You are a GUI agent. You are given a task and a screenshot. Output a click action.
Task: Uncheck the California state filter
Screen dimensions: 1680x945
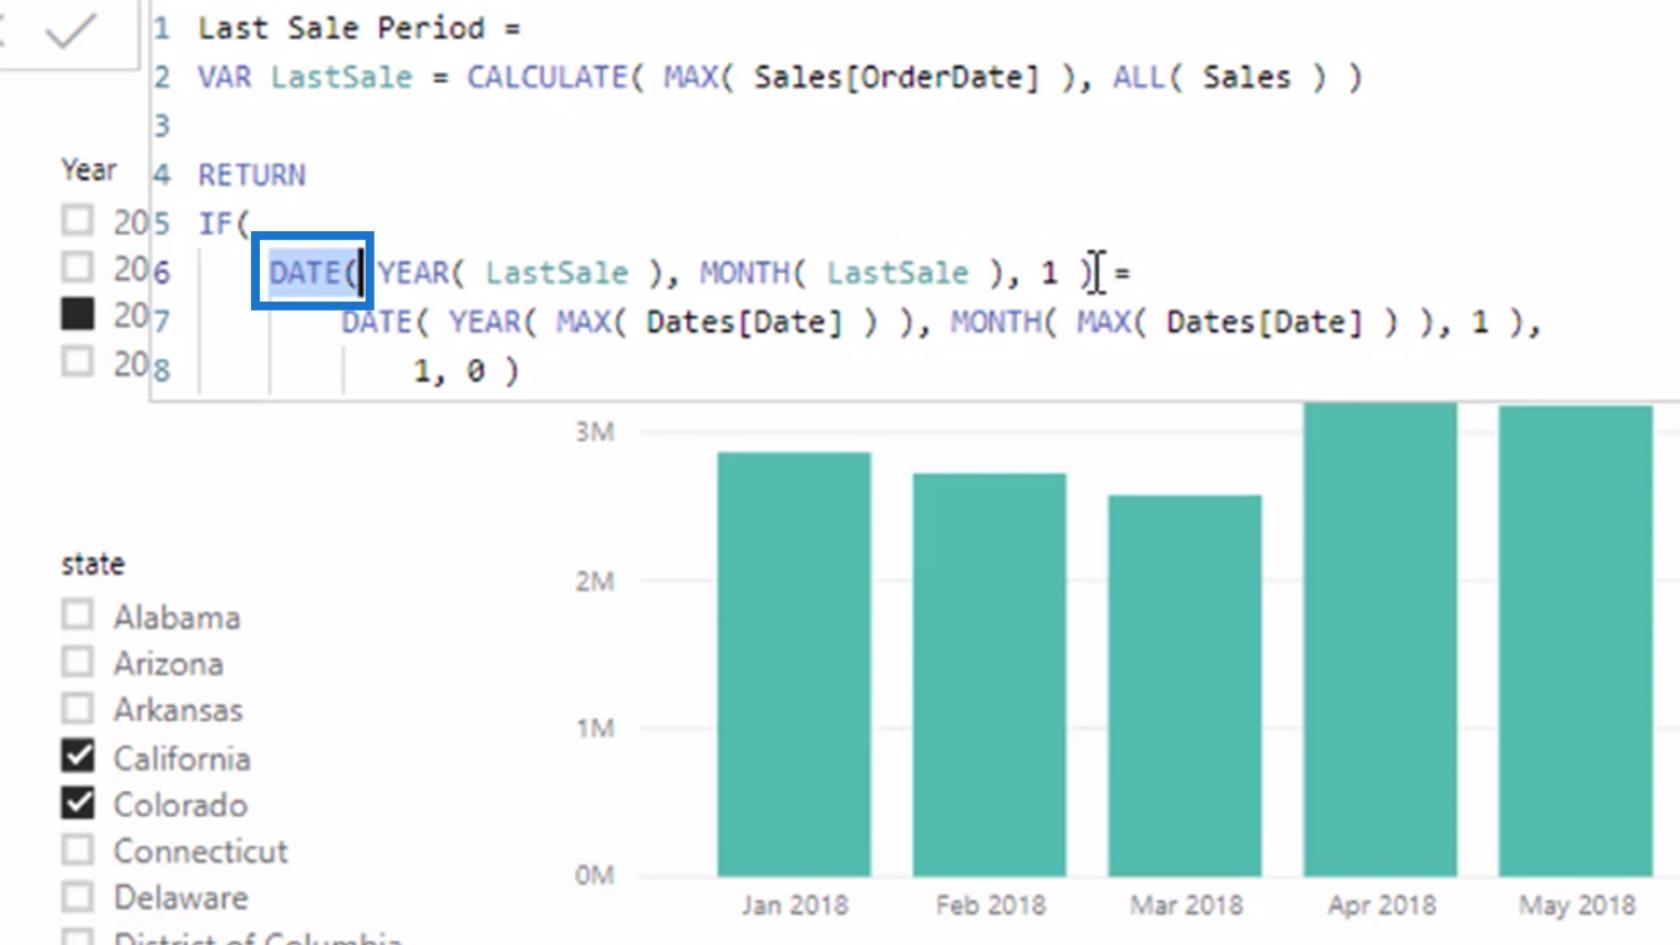pos(78,756)
